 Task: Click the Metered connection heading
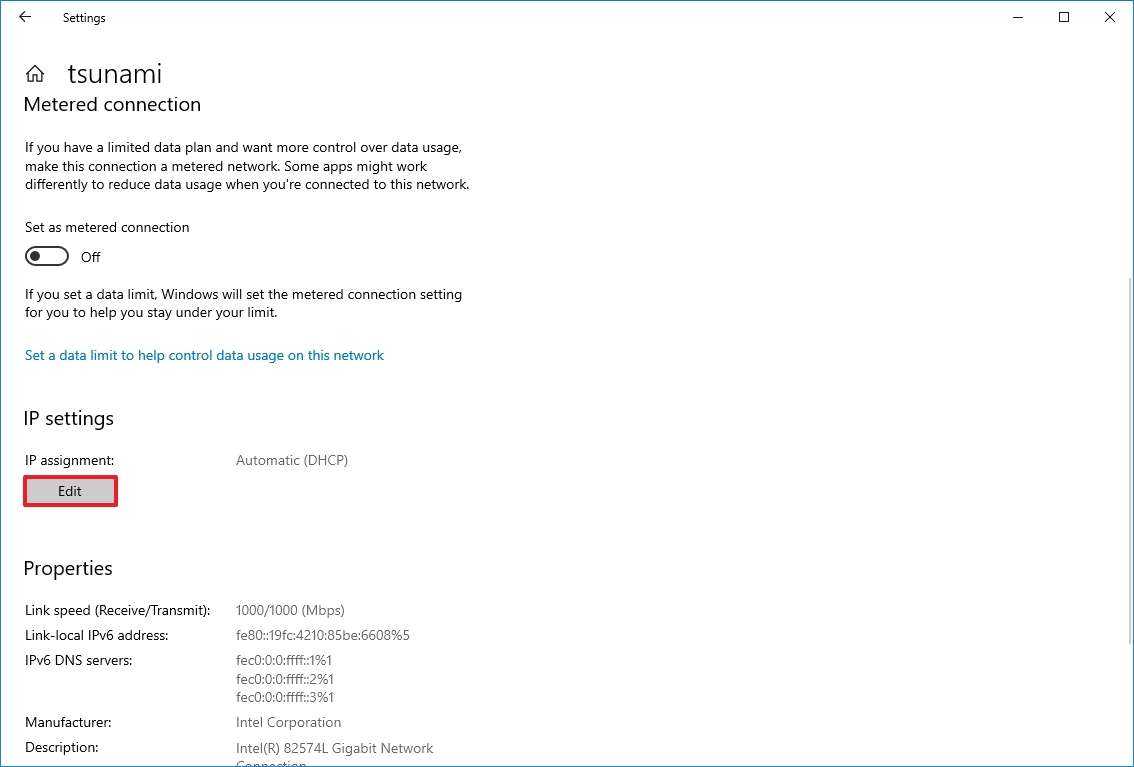pyautogui.click(x=112, y=104)
